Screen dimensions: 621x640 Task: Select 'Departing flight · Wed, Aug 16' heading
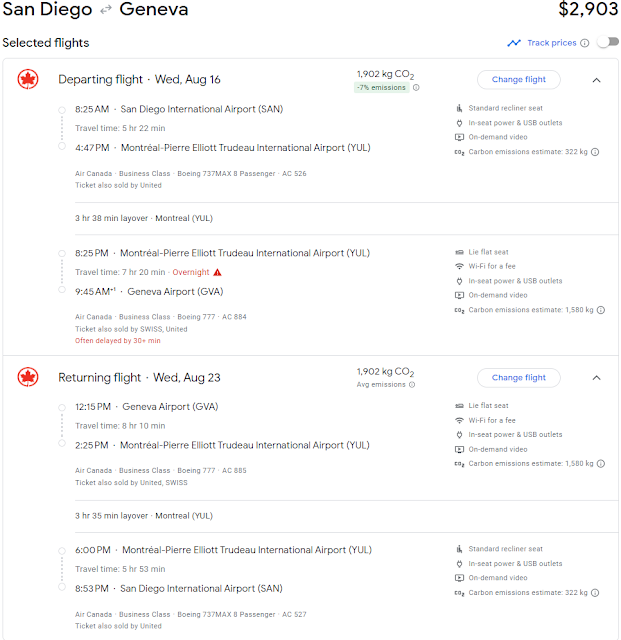tap(139, 79)
